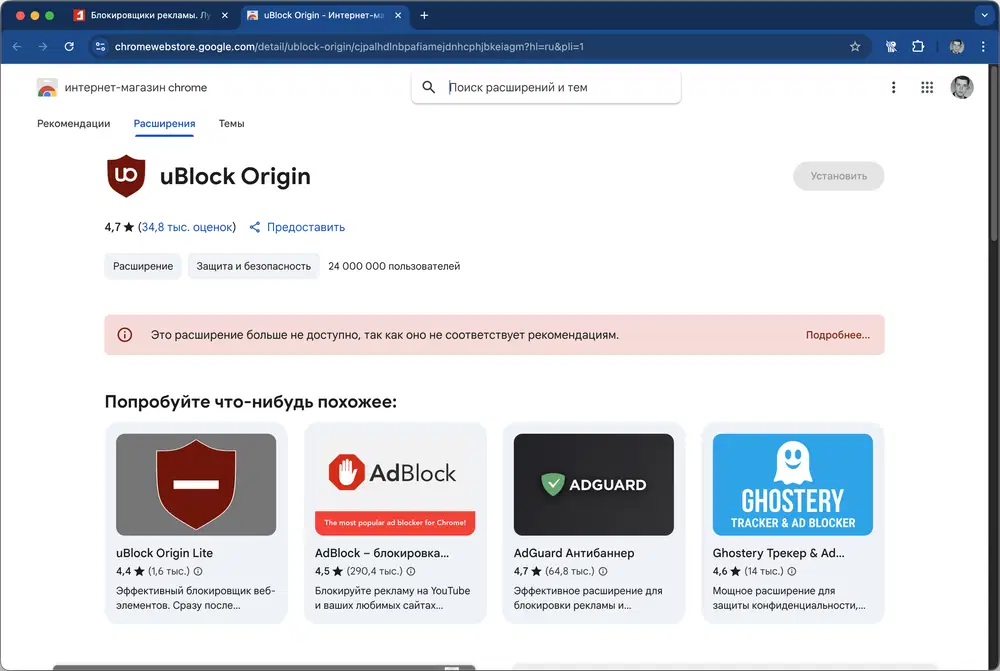This screenshot has width=1000, height=671.
Task: Click the search magnifier icon
Action: tap(429, 87)
